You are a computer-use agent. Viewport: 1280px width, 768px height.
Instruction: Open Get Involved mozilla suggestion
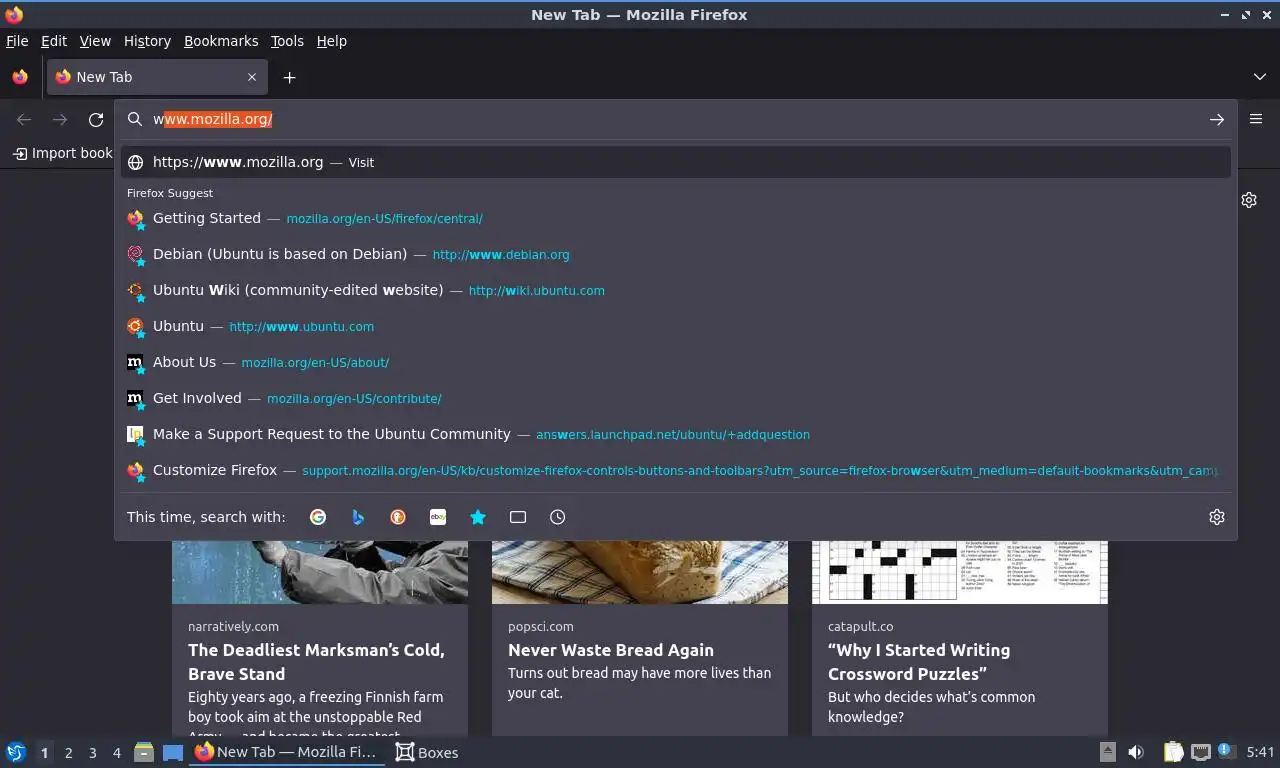(676, 398)
